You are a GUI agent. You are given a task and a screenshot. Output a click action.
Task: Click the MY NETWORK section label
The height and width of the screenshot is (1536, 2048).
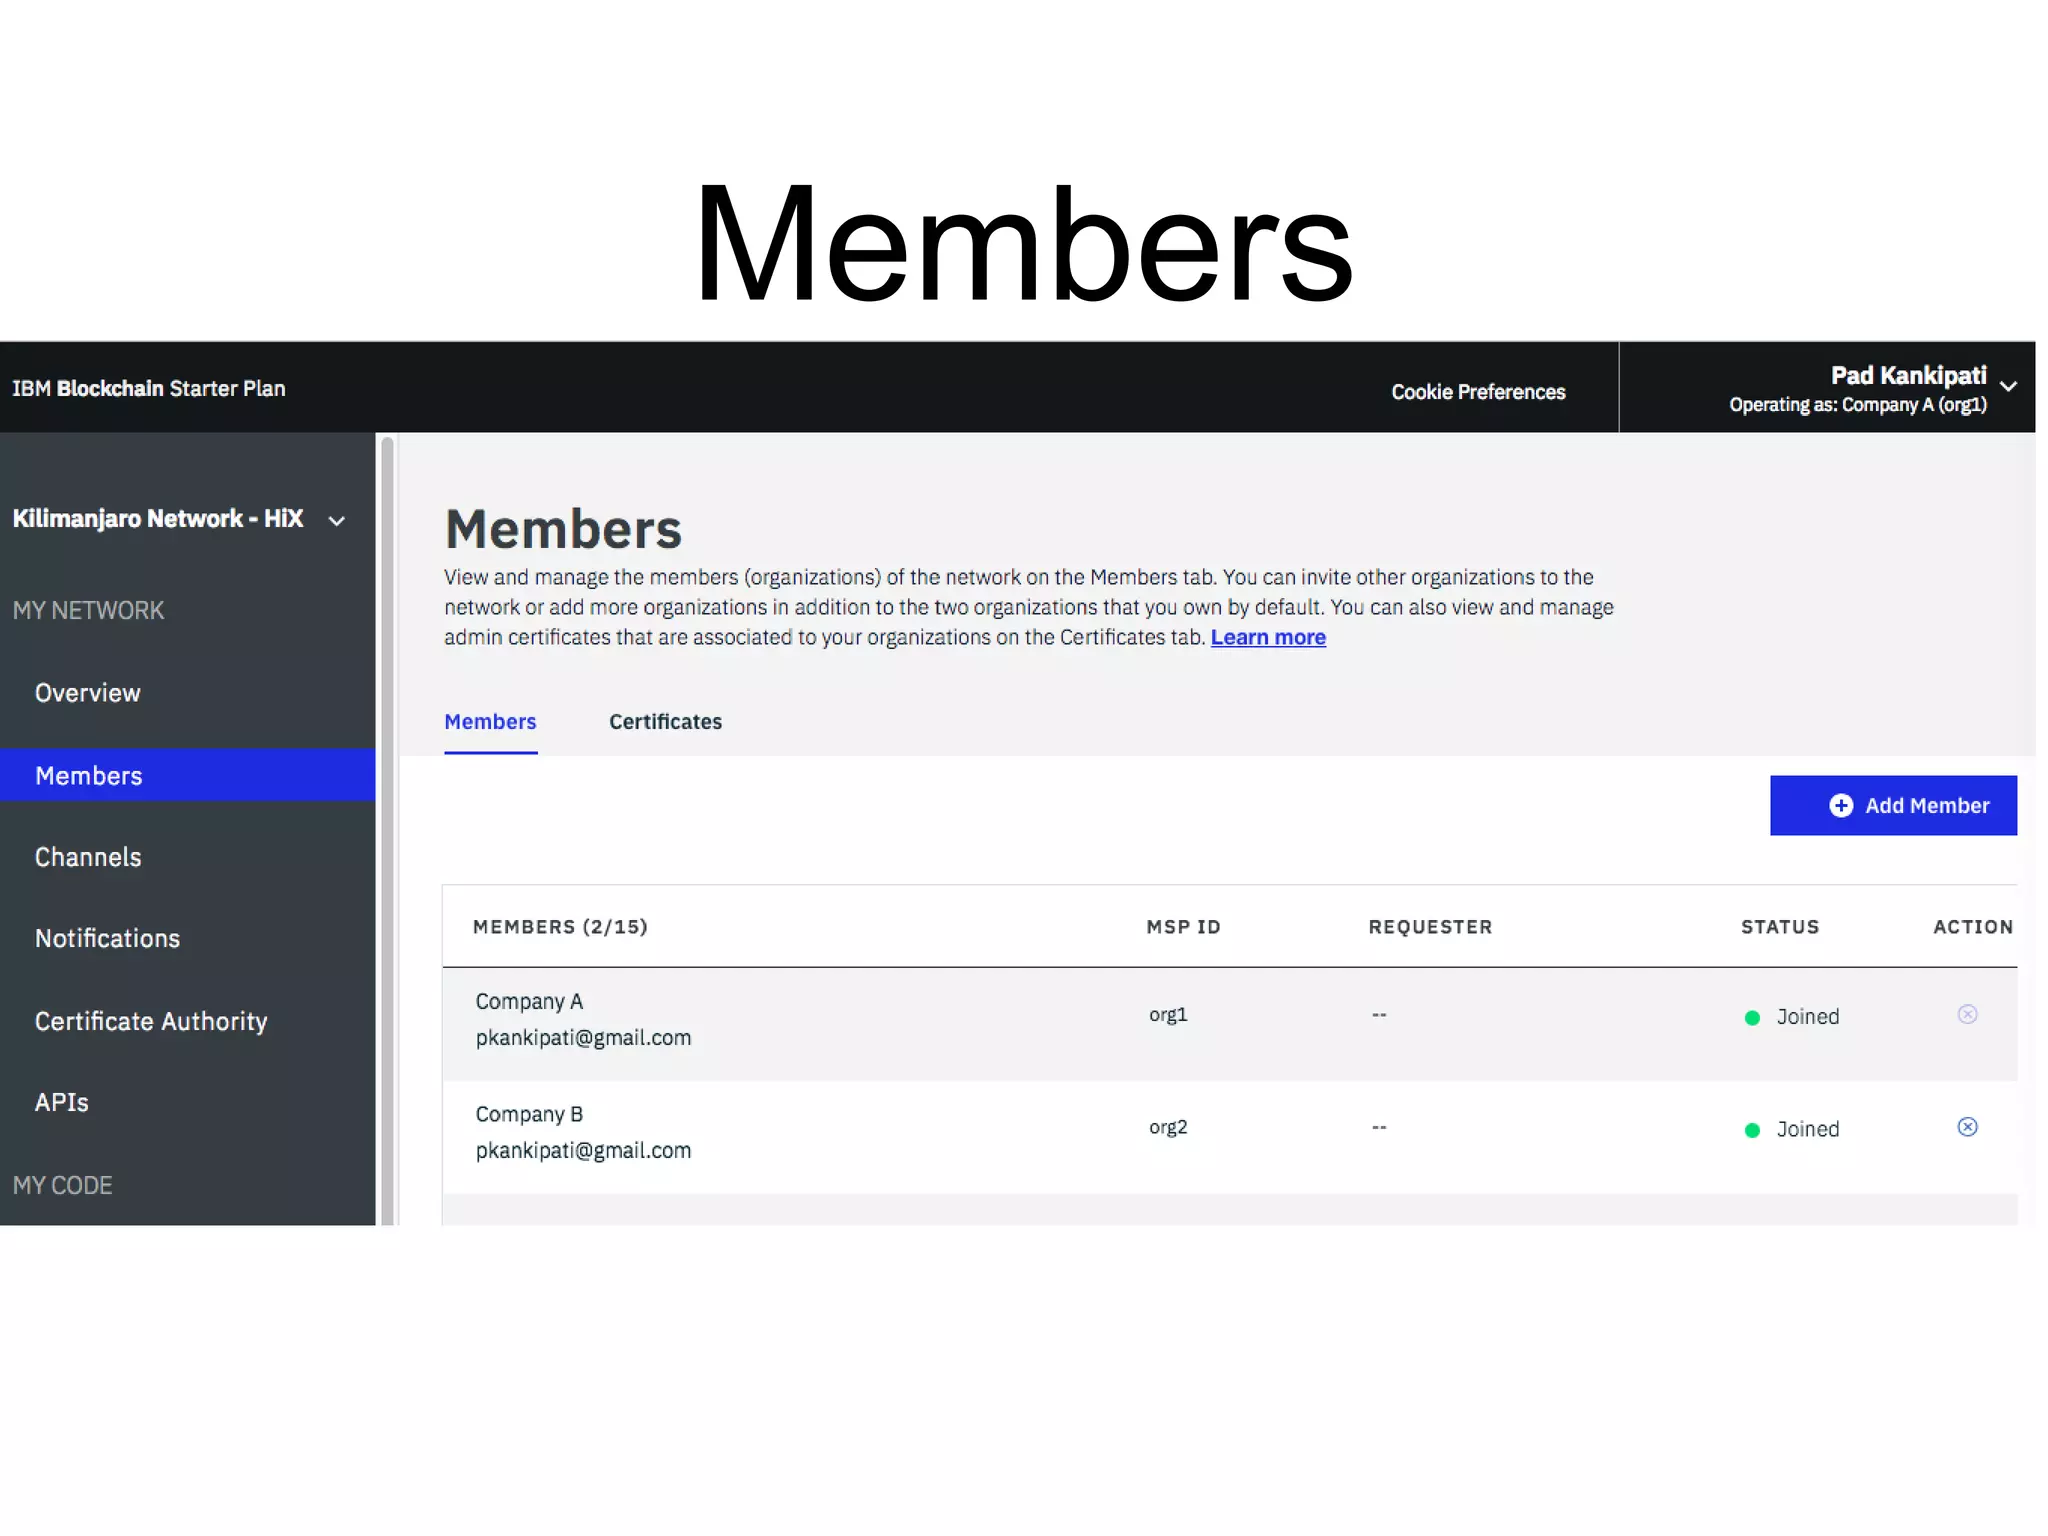tap(88, 610)
